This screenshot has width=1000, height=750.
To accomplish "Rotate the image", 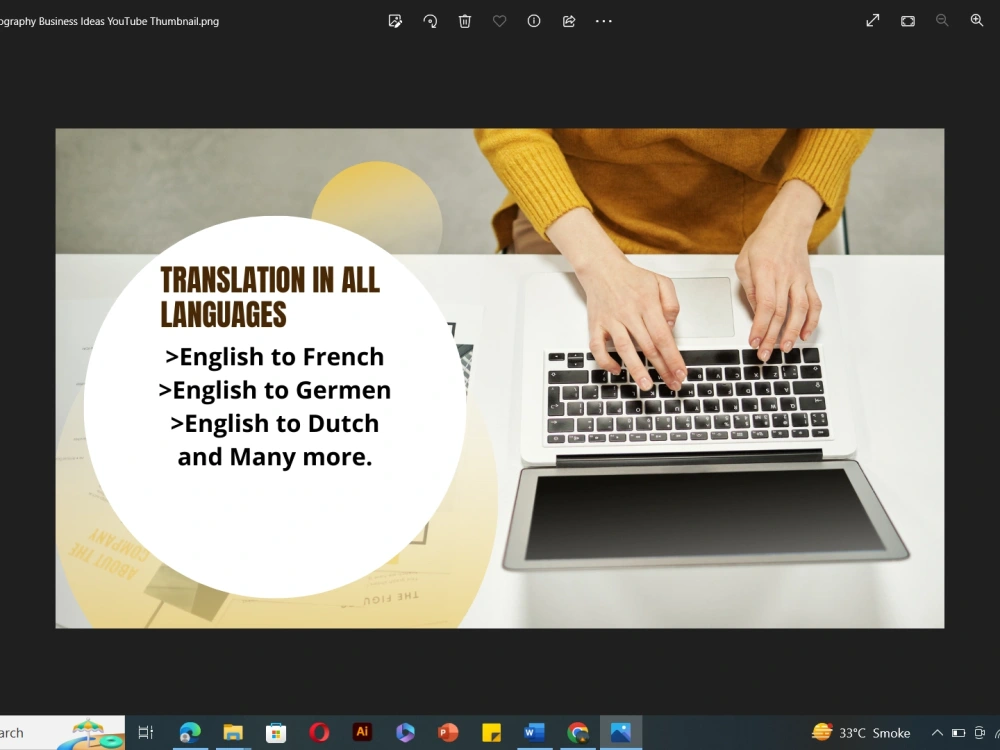I will (x=430, y=21).
